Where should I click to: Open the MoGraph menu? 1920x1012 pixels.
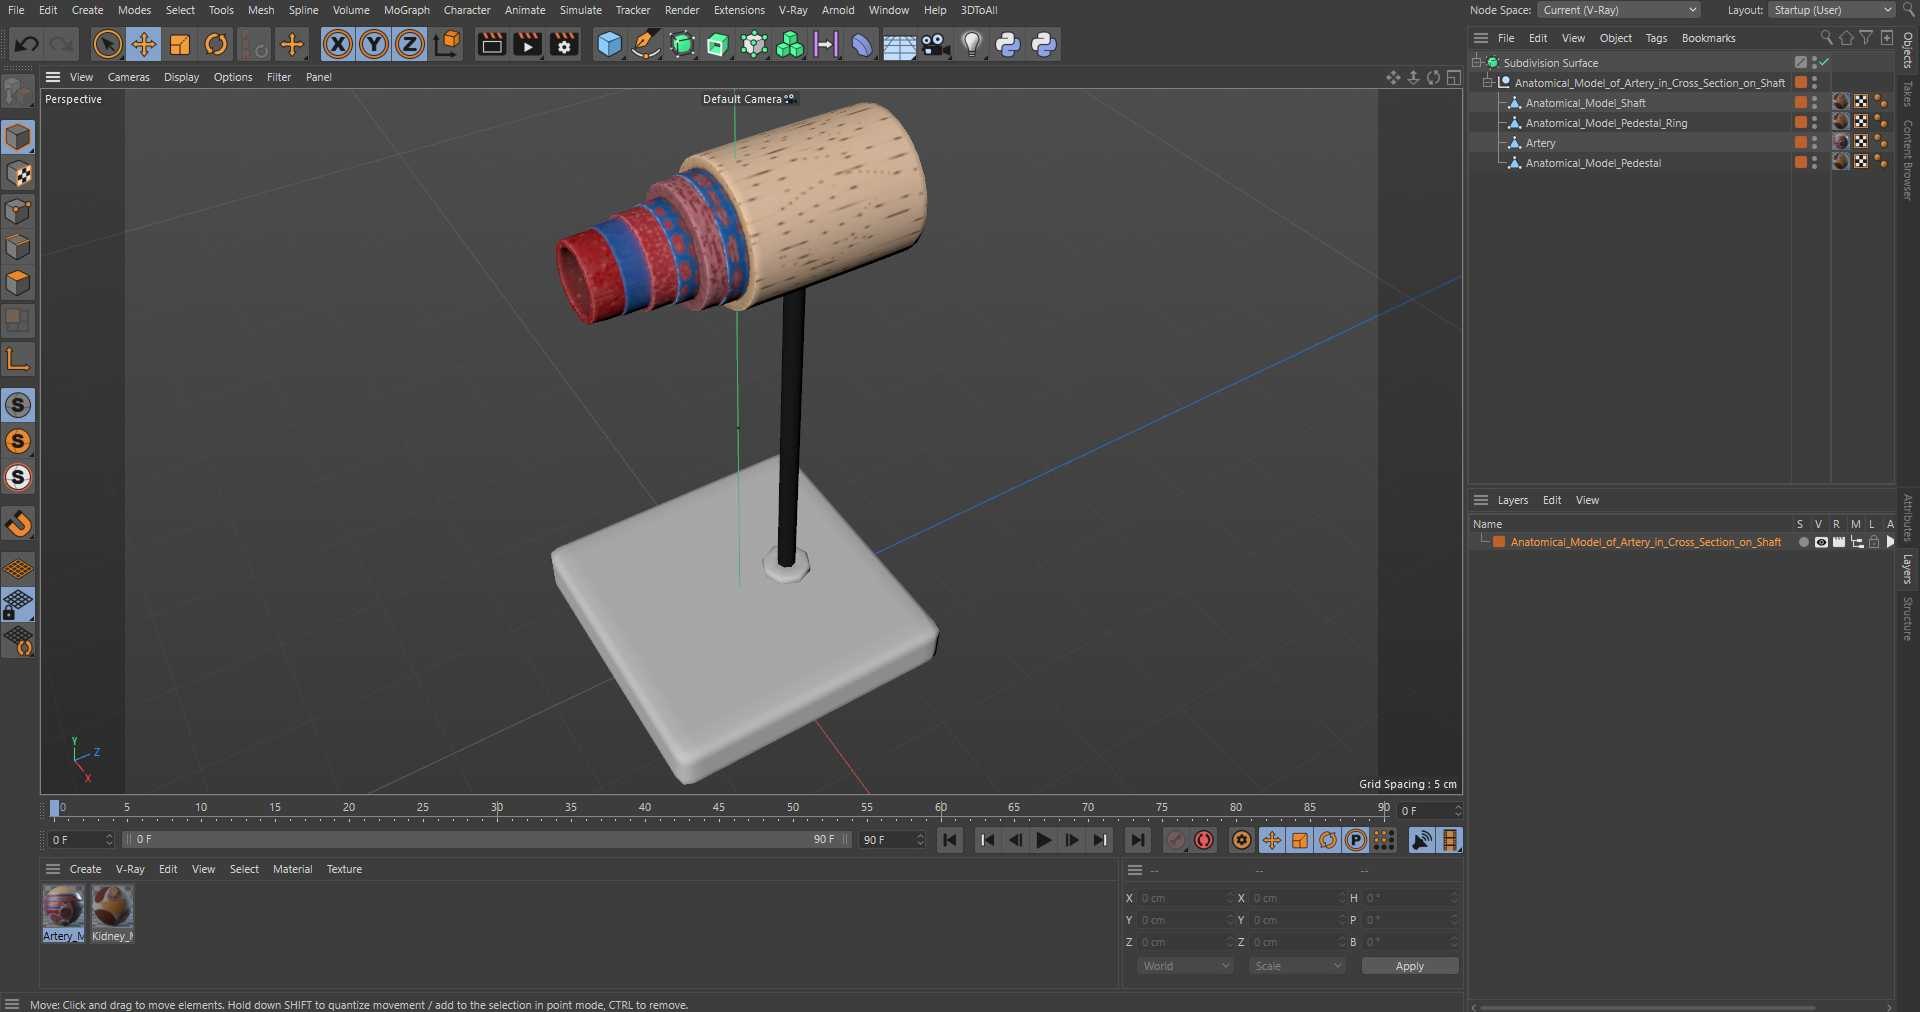pos(406,10)
